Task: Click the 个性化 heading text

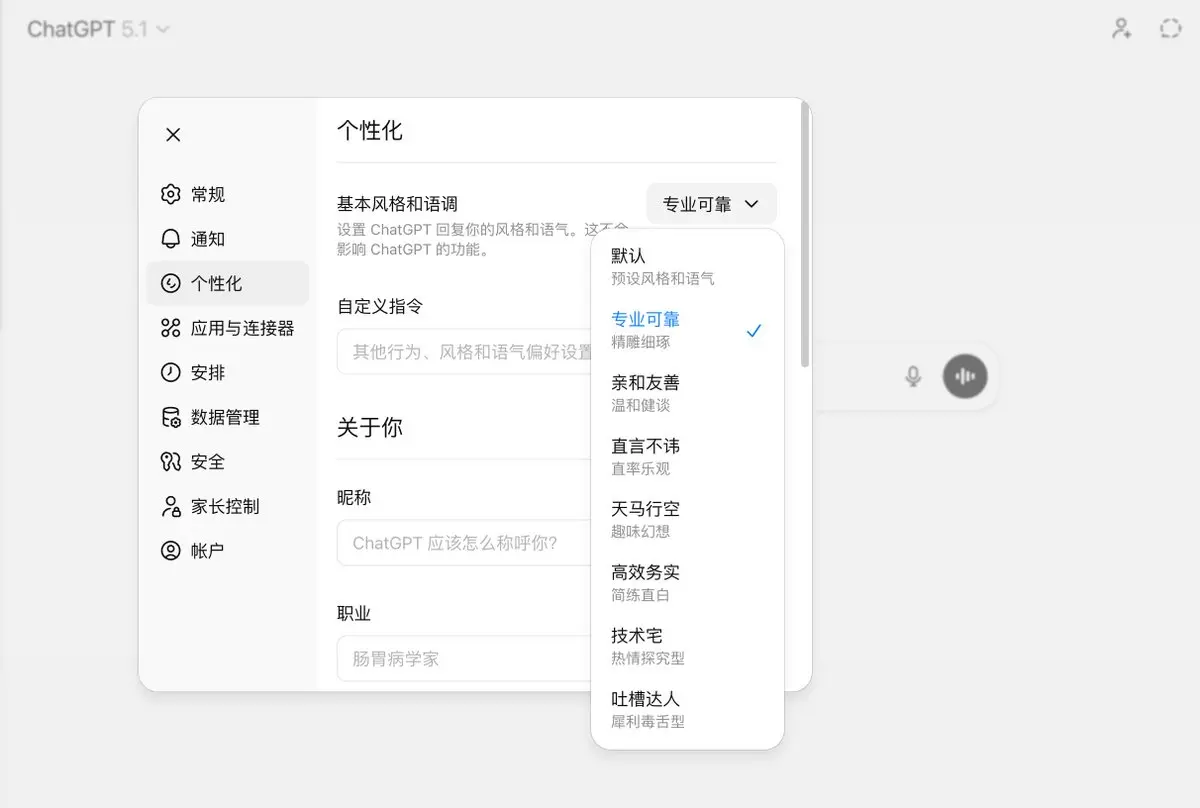Action: coord(370,130)
